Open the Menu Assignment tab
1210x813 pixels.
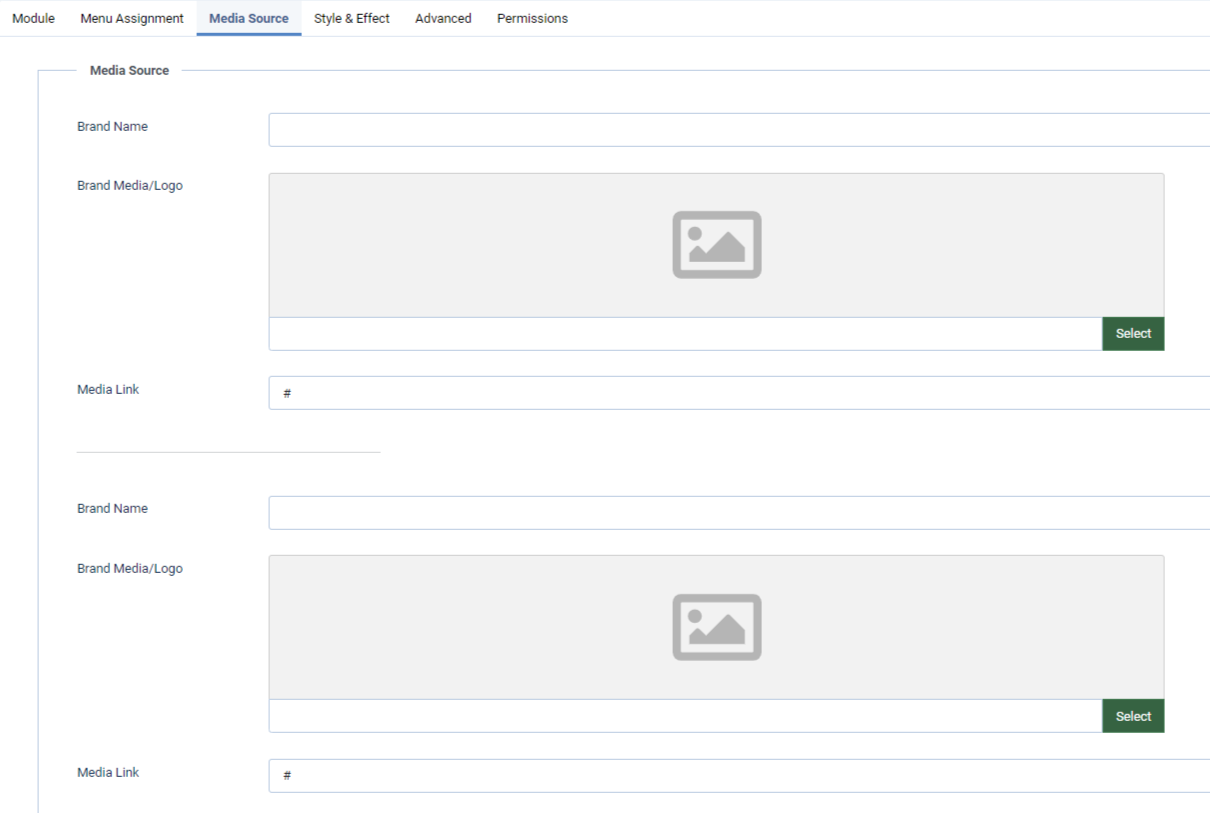132,18
